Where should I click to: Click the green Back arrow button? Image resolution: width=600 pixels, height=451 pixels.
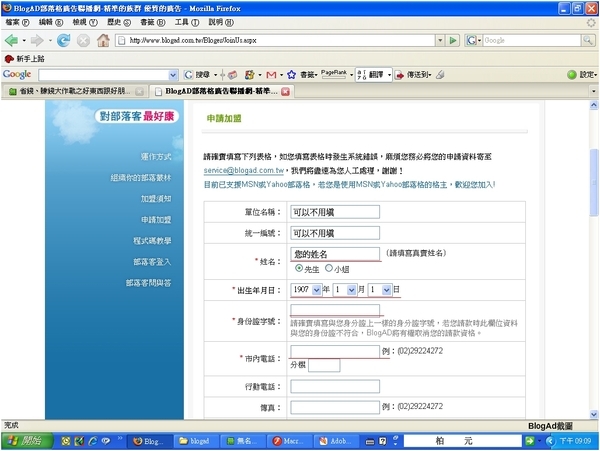[x=11, y=40]
